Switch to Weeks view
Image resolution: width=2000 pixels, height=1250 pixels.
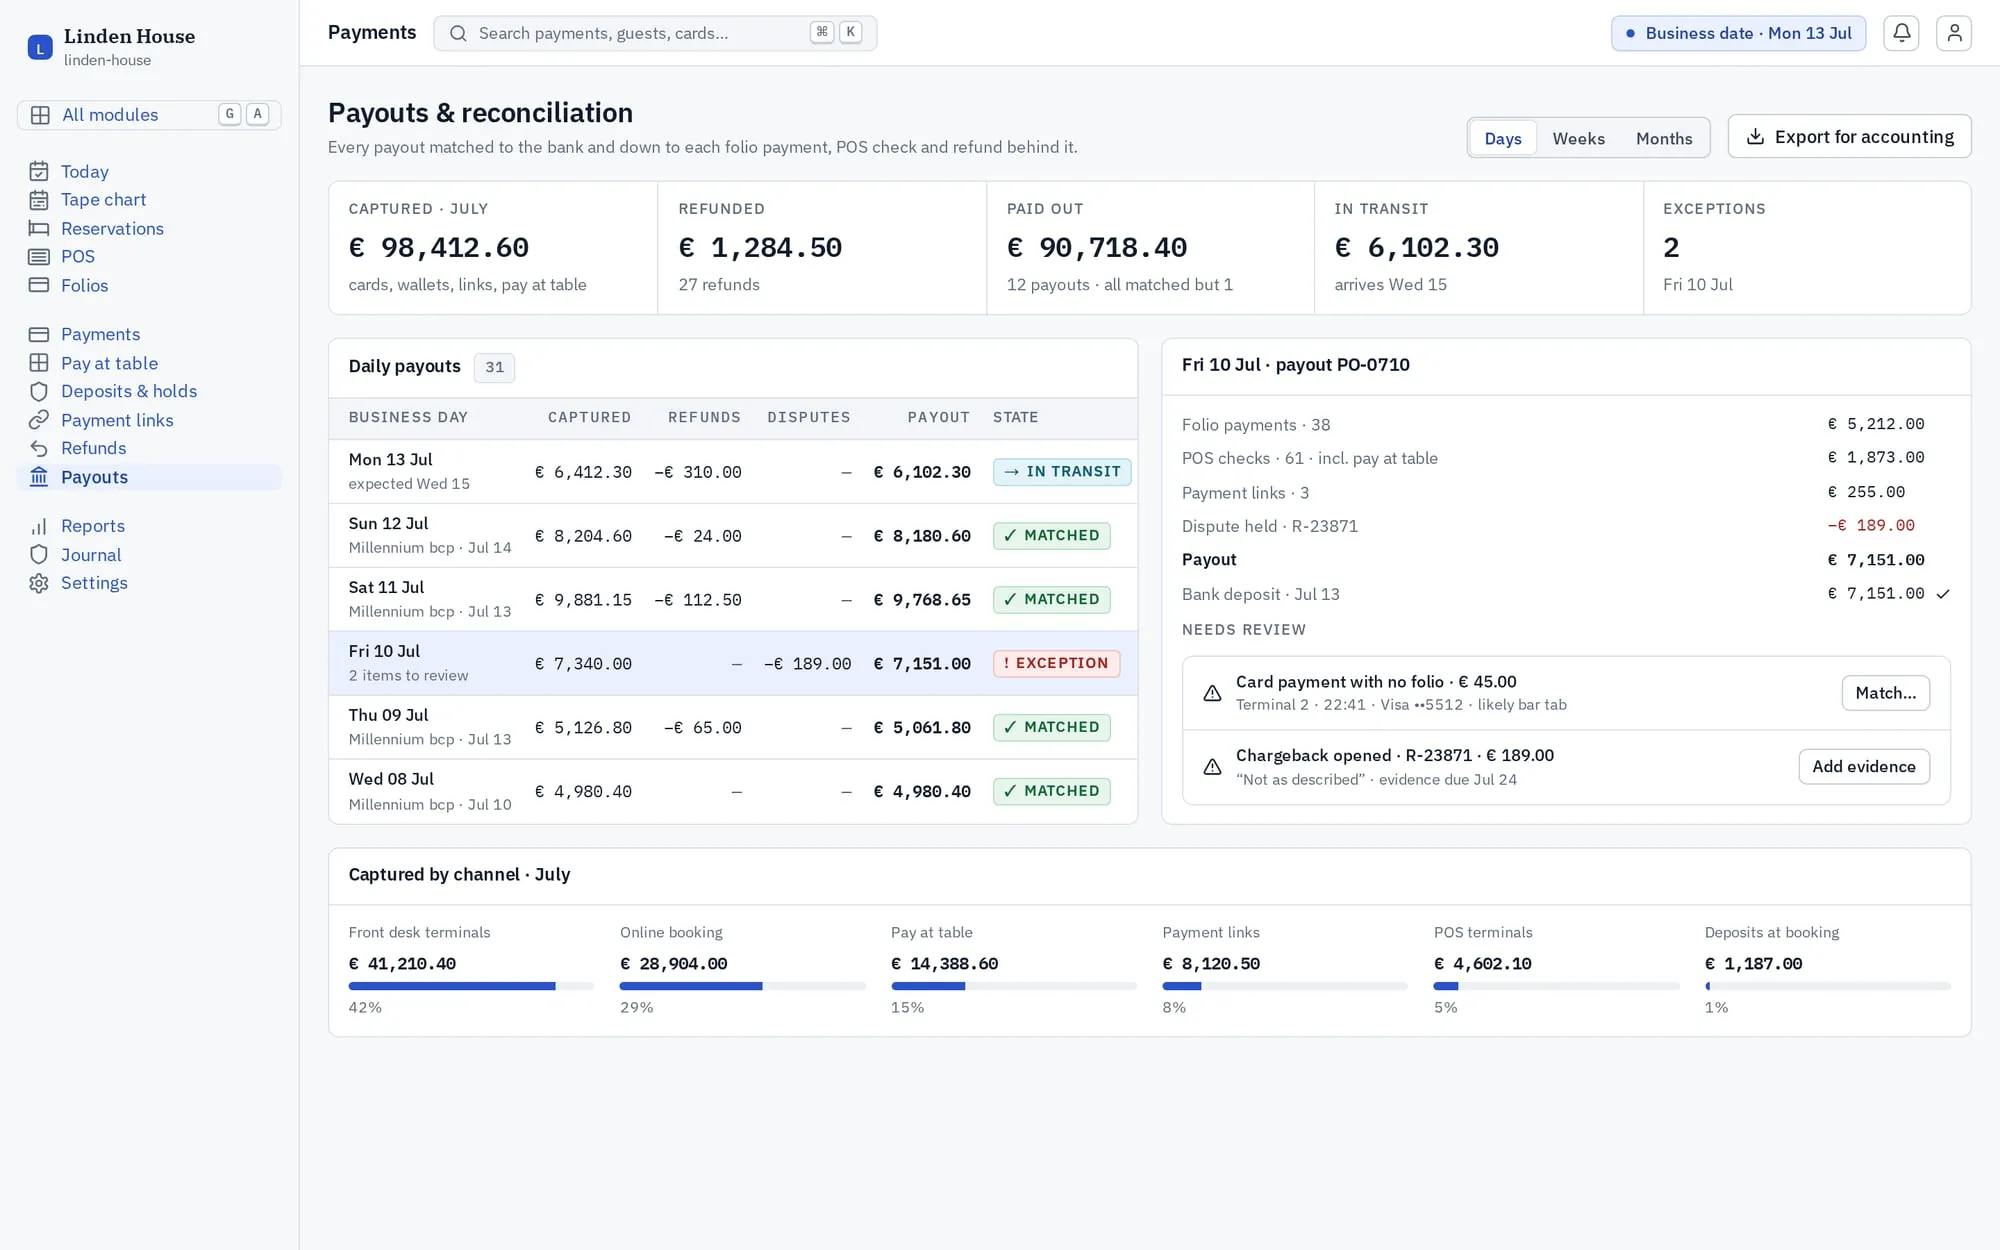[1578, 138]
